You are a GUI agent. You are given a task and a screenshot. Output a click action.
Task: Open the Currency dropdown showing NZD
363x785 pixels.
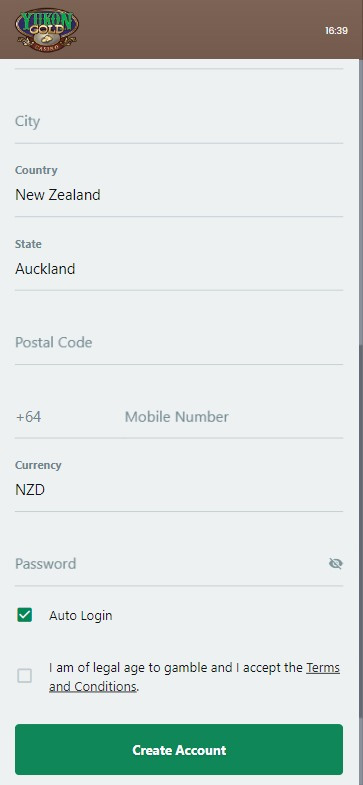coord(179,481)
